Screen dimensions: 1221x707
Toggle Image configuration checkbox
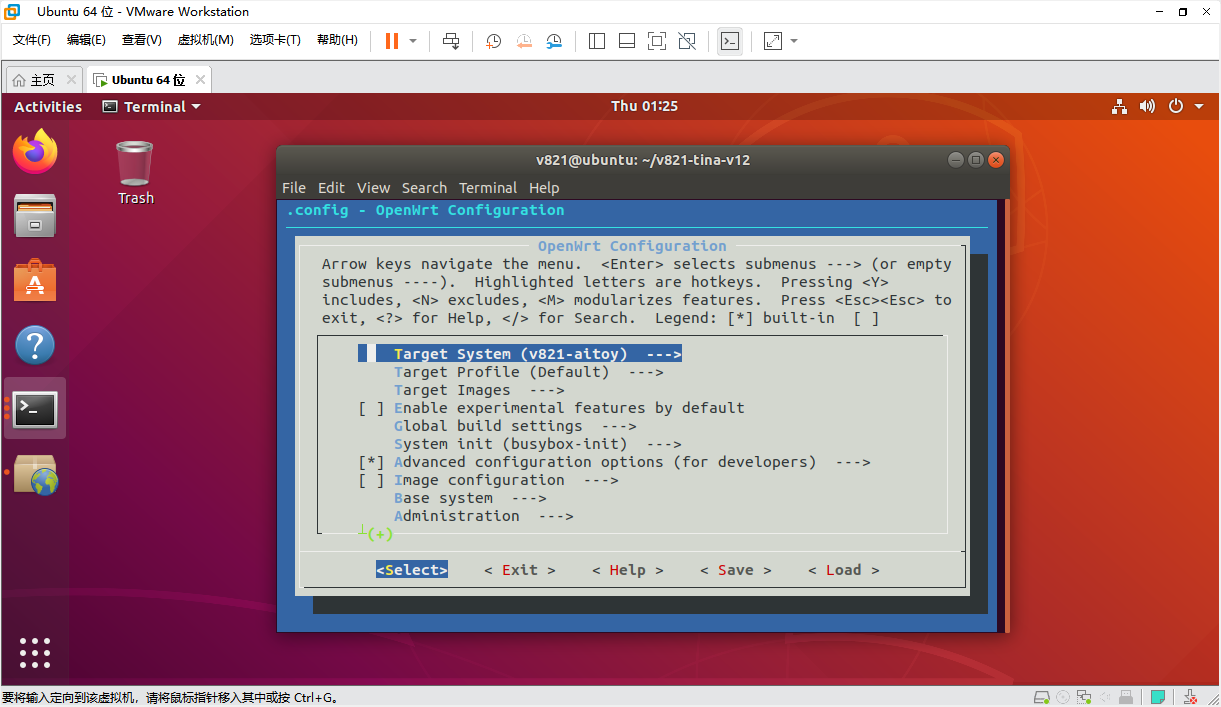pos(371,480)
